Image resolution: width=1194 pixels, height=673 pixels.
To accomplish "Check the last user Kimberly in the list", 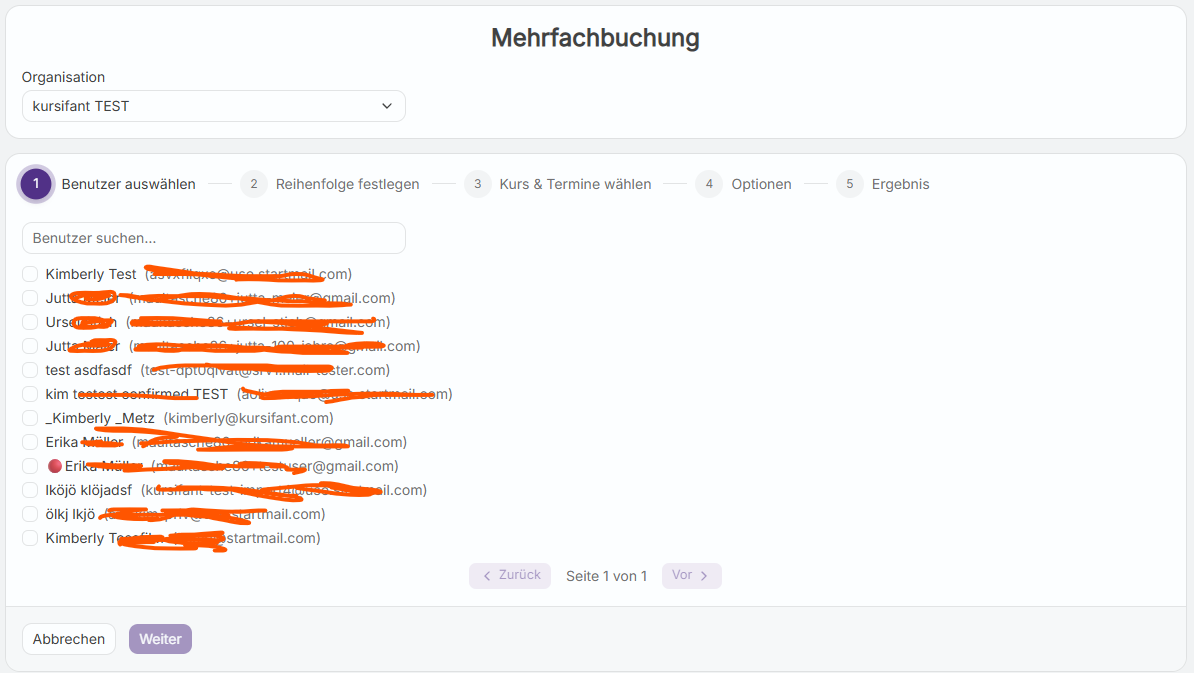I will pos(29,537).
